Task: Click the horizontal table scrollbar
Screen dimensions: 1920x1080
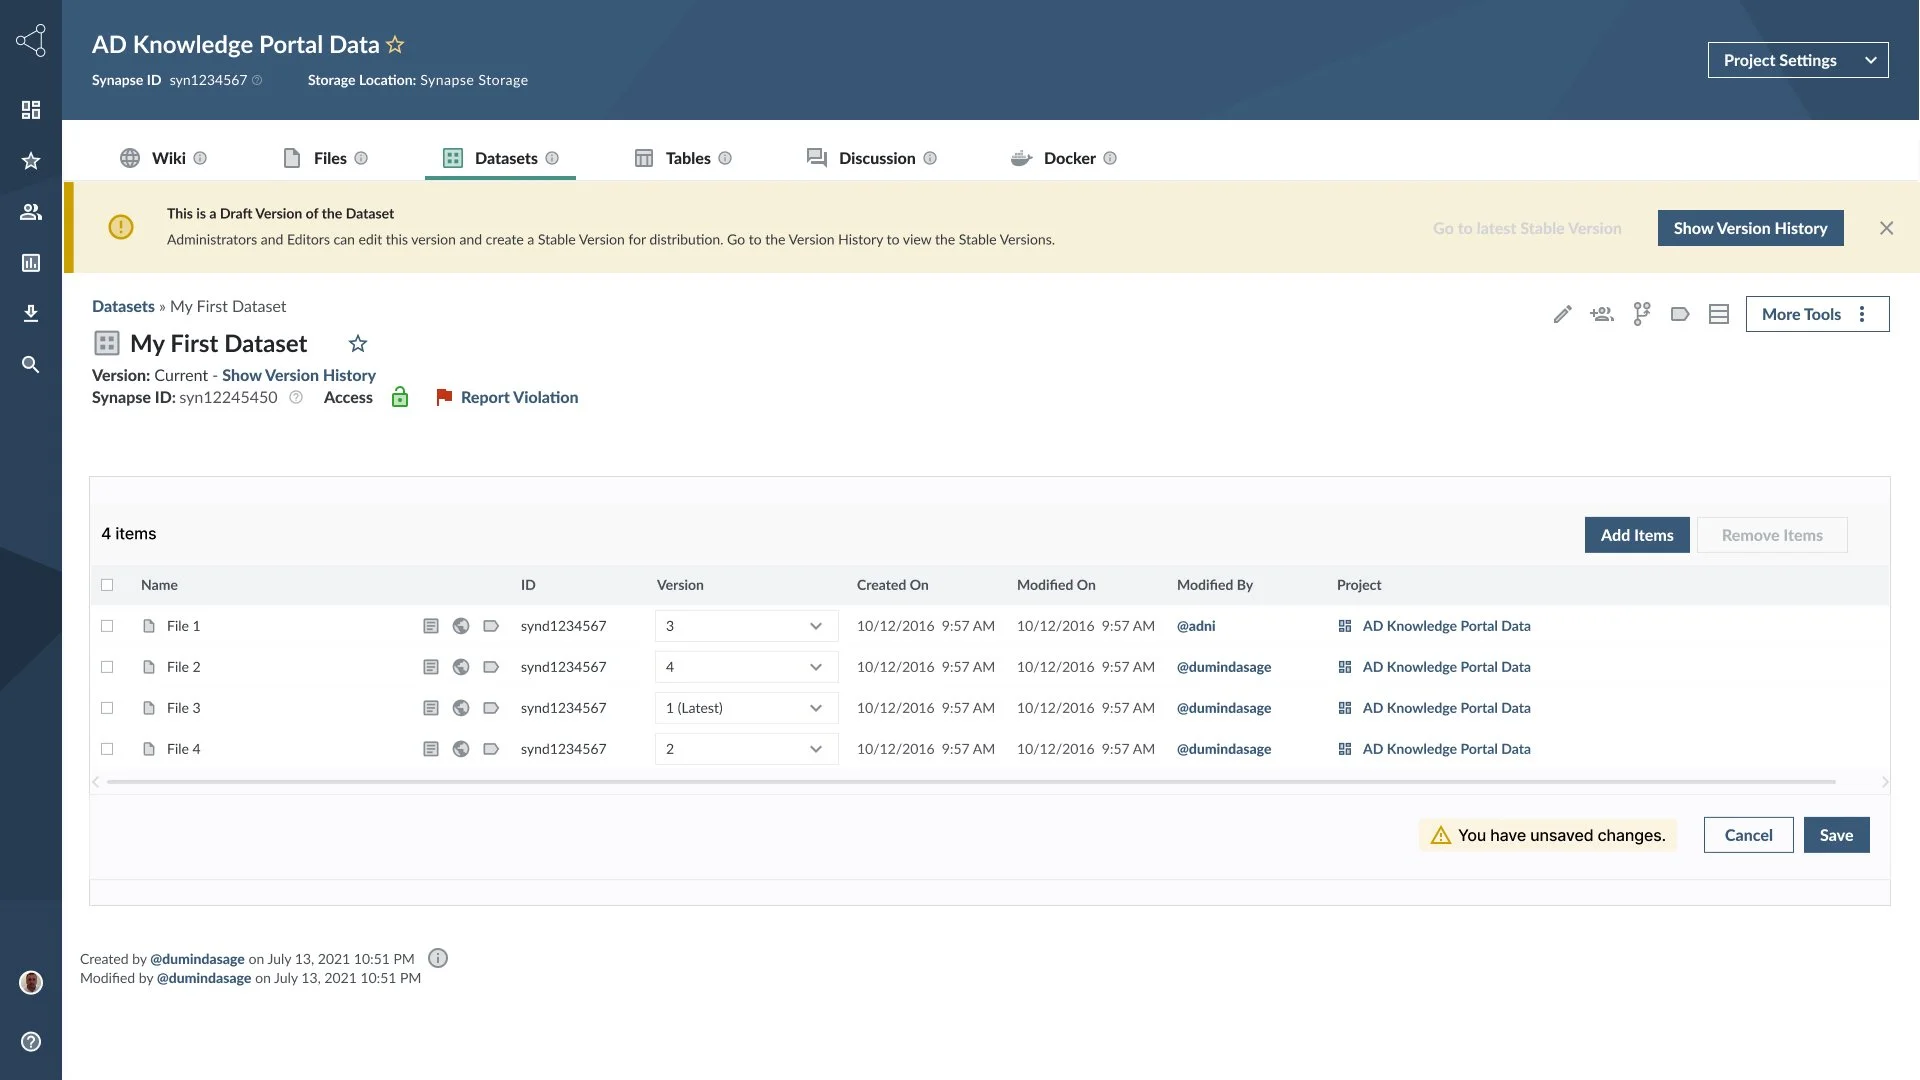Action: click(x=970, y=782)
